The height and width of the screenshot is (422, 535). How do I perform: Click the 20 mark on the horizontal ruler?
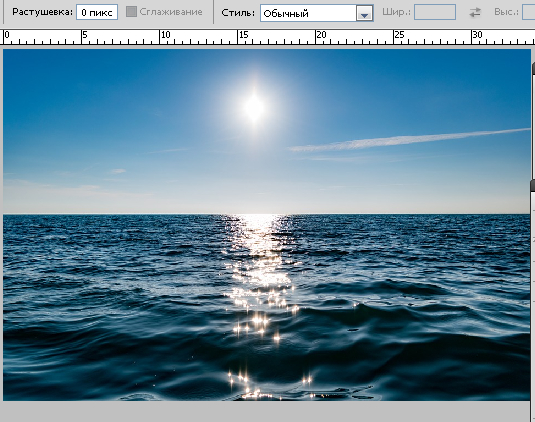(x=321, y=35)
